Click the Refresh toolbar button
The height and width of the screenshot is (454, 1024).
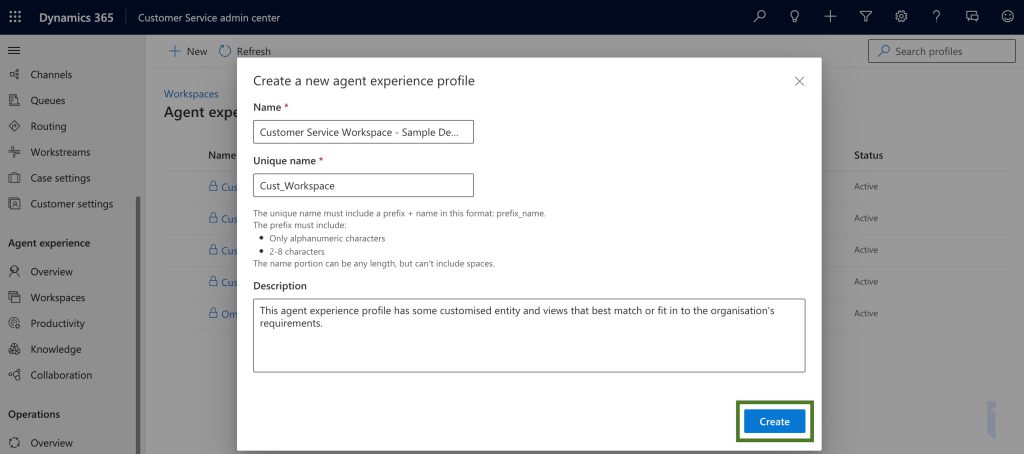coord(245,51)
